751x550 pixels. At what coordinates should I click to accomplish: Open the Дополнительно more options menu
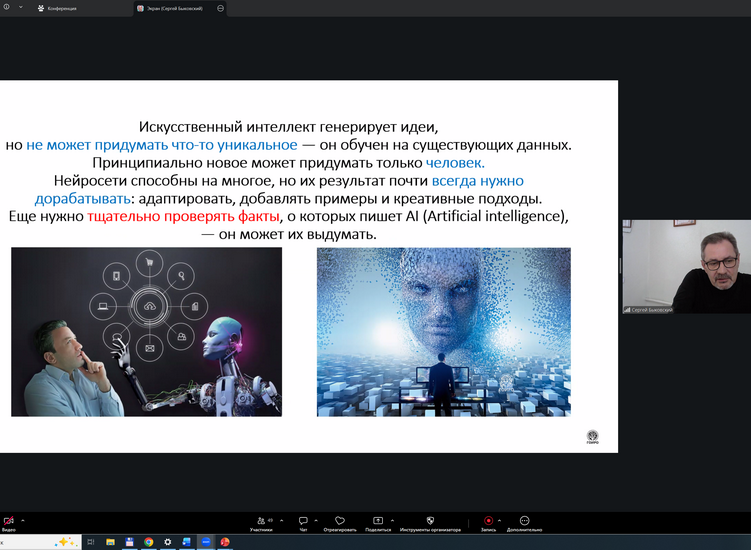click(x=524, y=521)
